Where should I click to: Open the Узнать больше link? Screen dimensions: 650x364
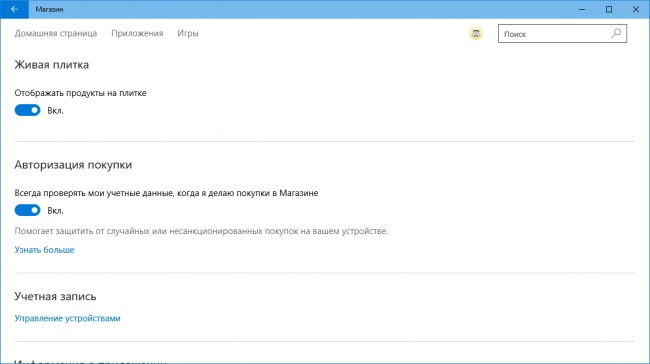pyautogui.click(x=44, y=250)
